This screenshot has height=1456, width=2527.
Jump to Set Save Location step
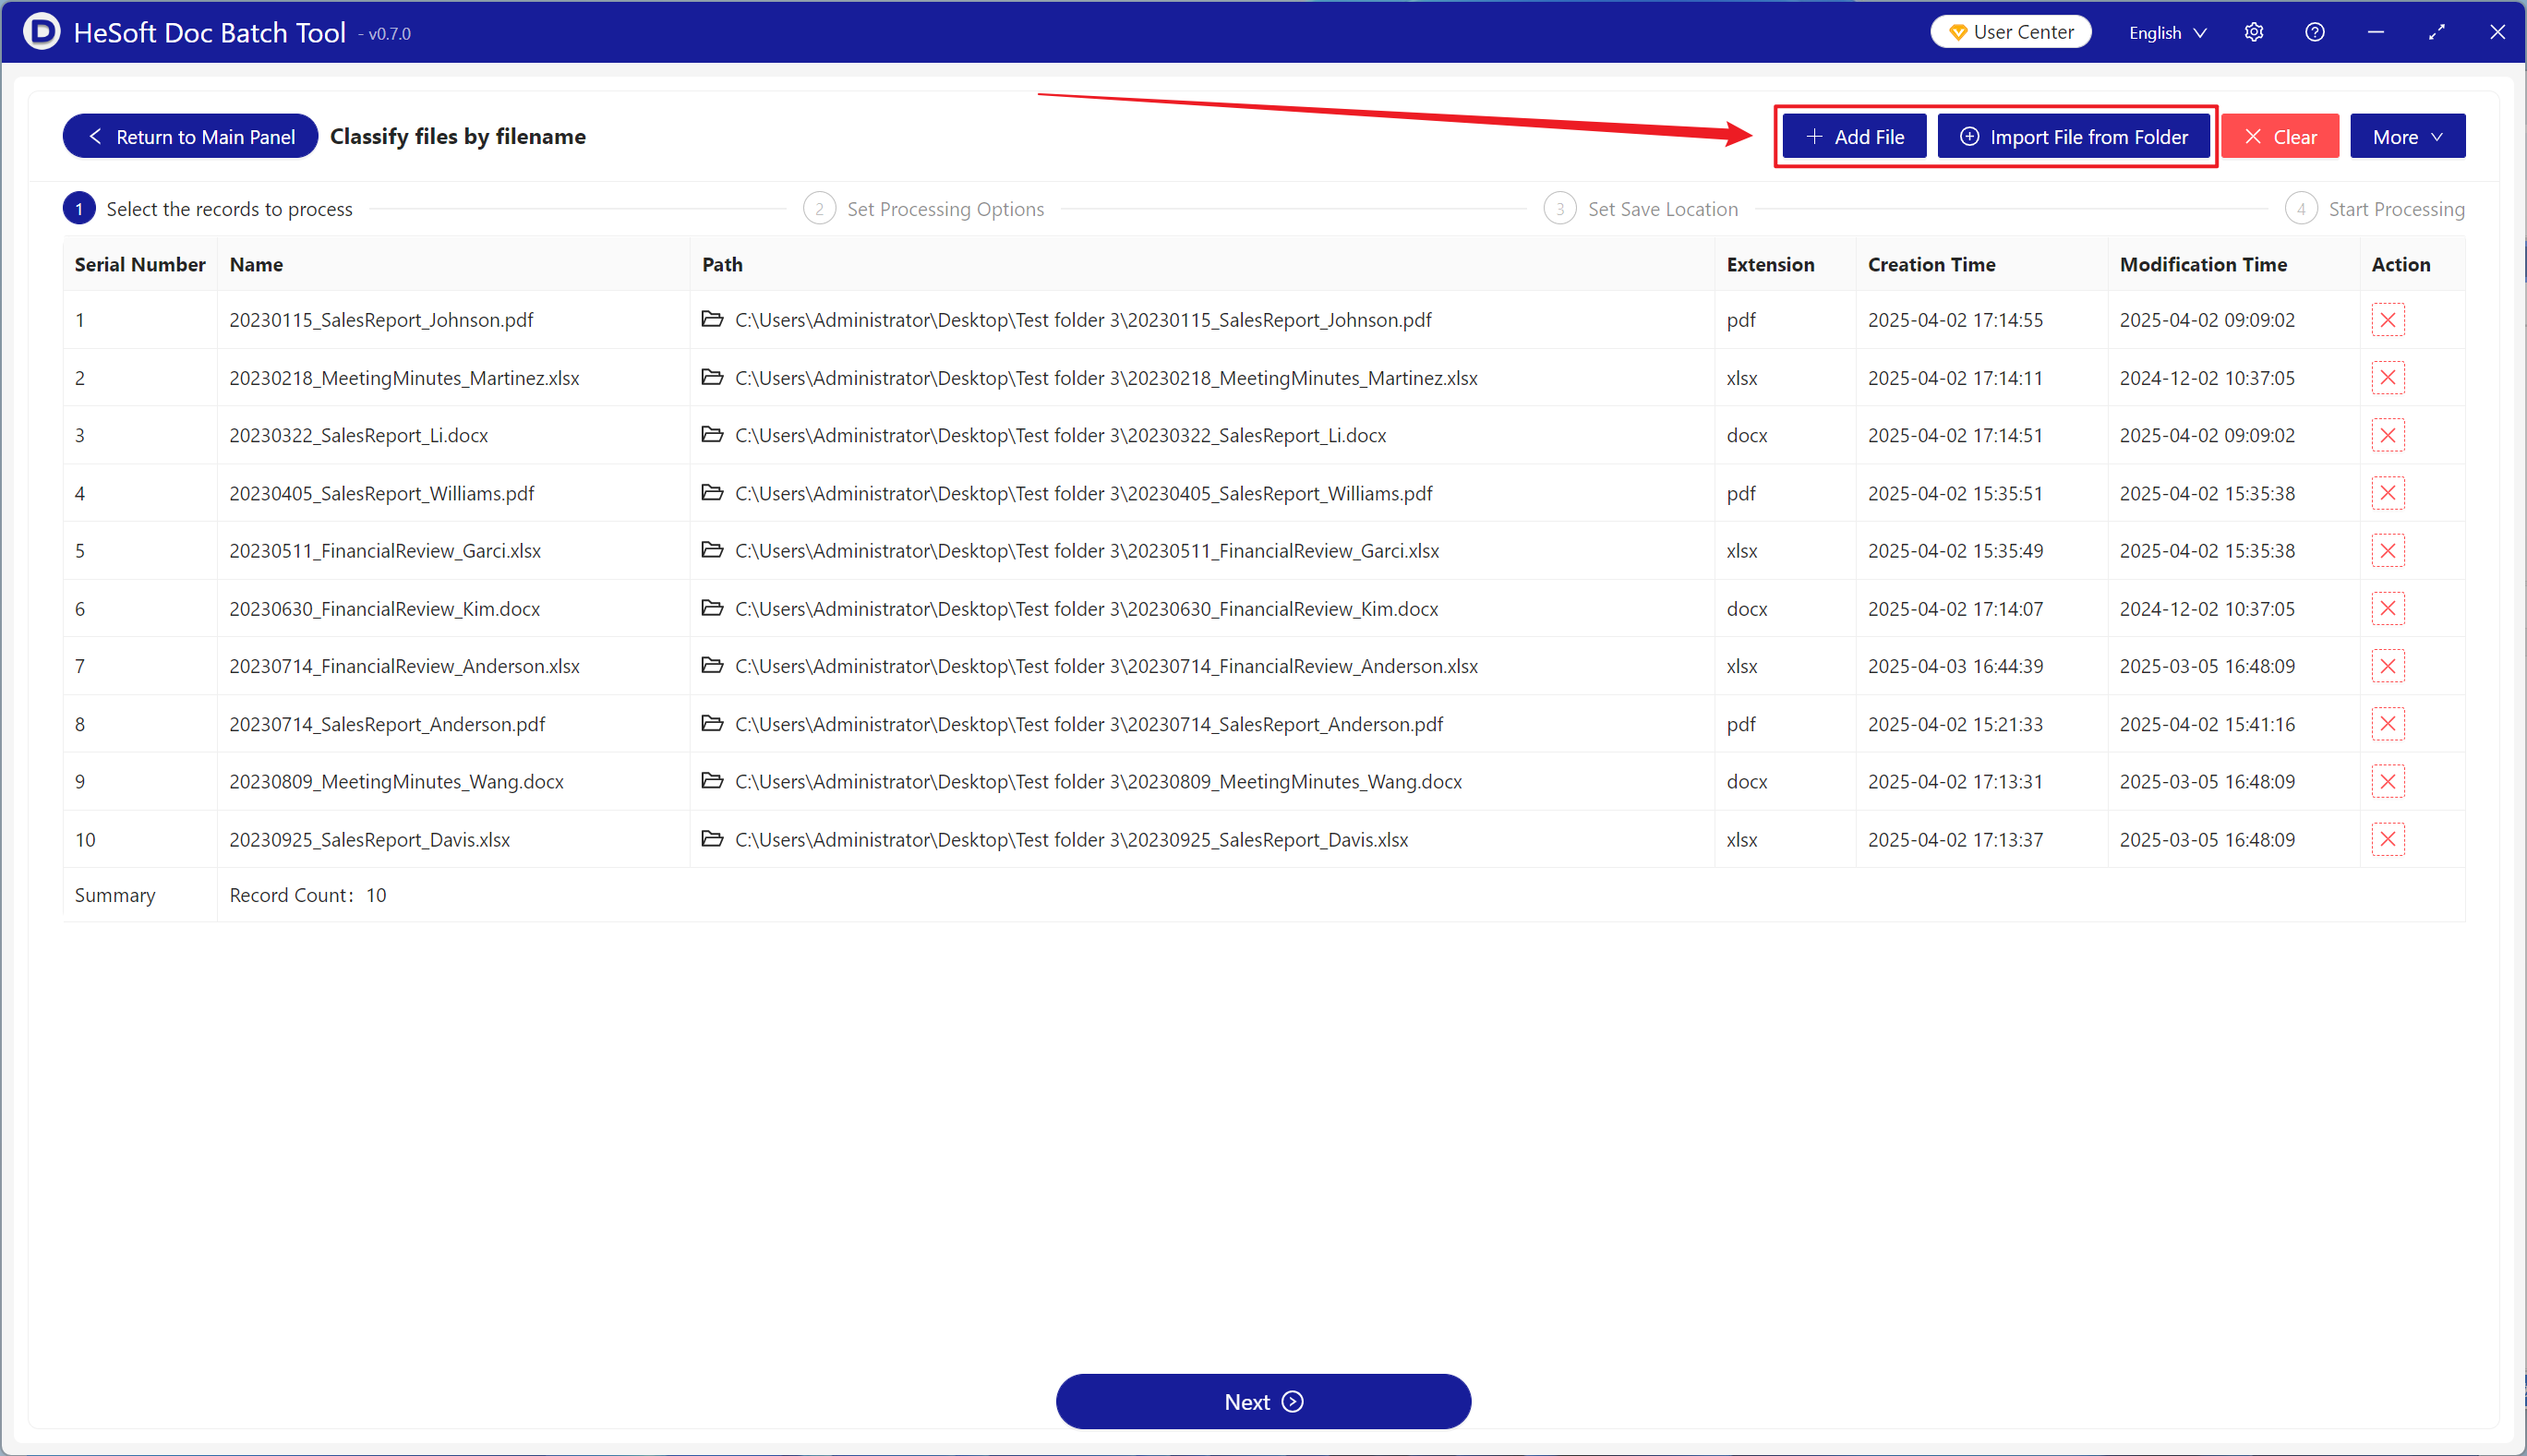(x=1641, y=209)
